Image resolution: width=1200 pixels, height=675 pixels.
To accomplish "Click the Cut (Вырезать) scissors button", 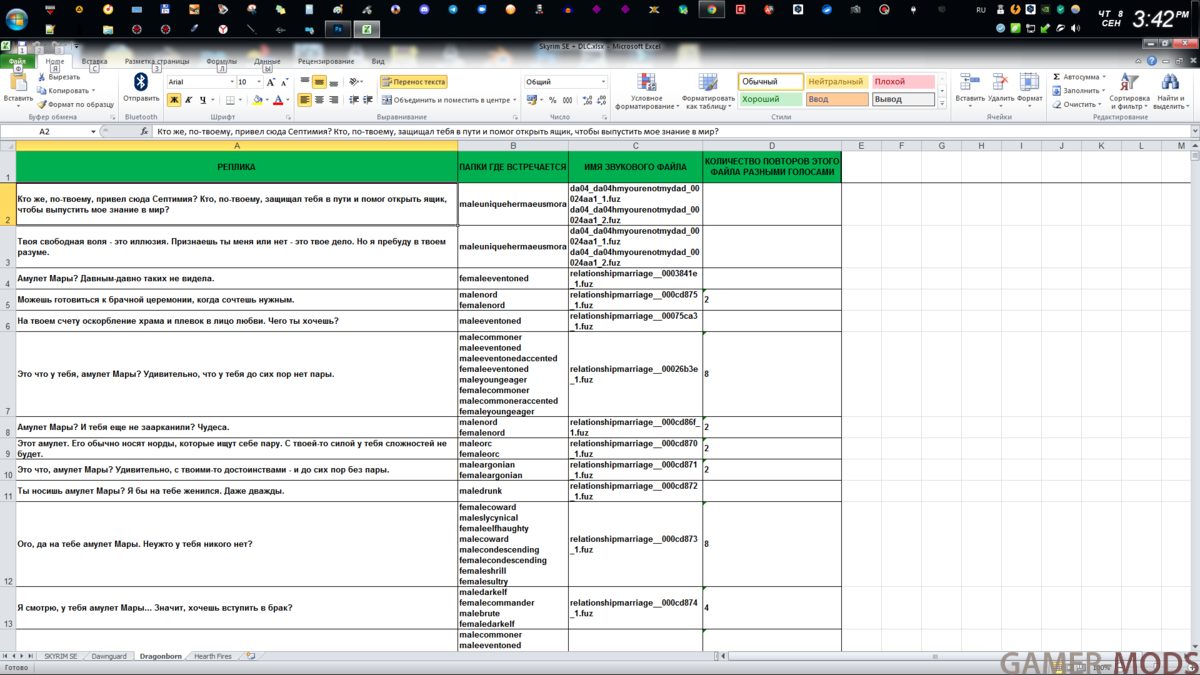I will (x=59, y=77).
